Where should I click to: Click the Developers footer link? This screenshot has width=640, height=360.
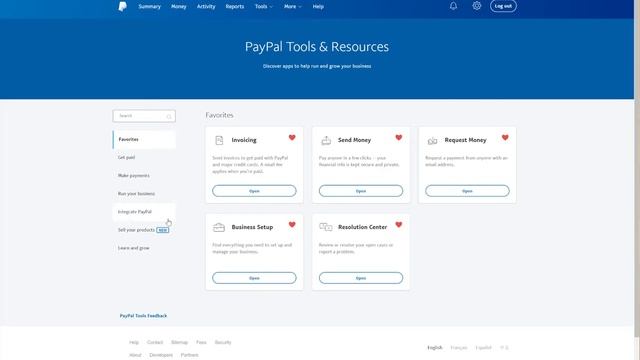pyautogui.click(x=161, y=355)
